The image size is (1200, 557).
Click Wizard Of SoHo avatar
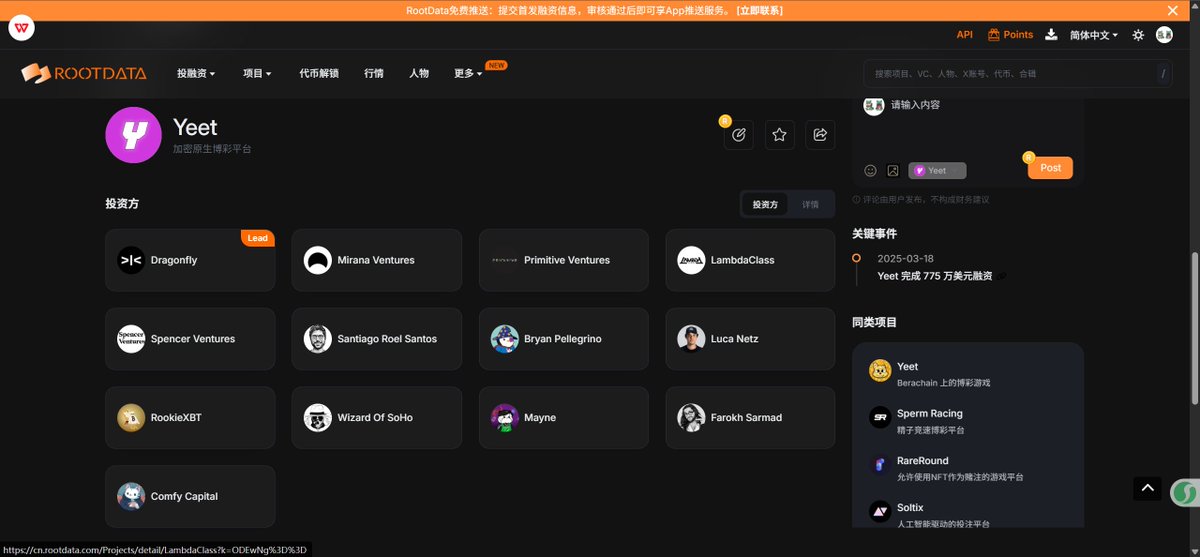(x=317, y=417)
